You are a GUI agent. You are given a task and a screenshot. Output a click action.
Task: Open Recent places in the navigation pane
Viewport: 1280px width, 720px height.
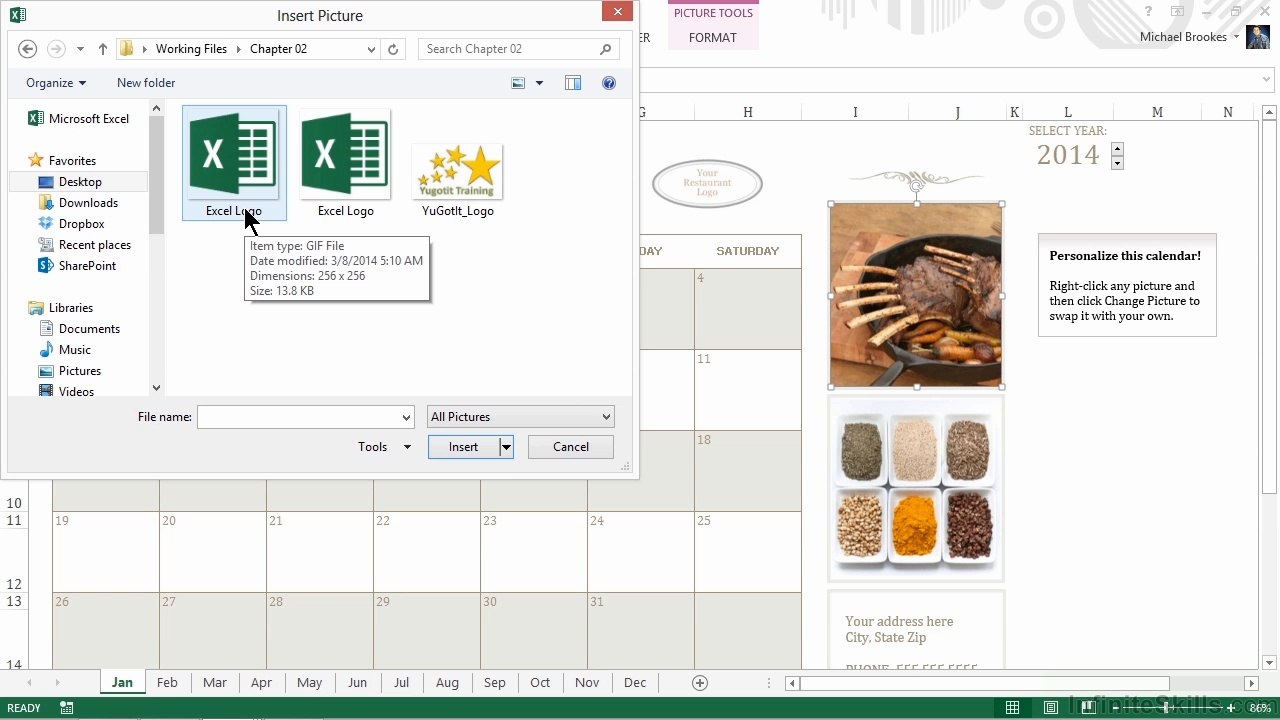tap(84, 245)
